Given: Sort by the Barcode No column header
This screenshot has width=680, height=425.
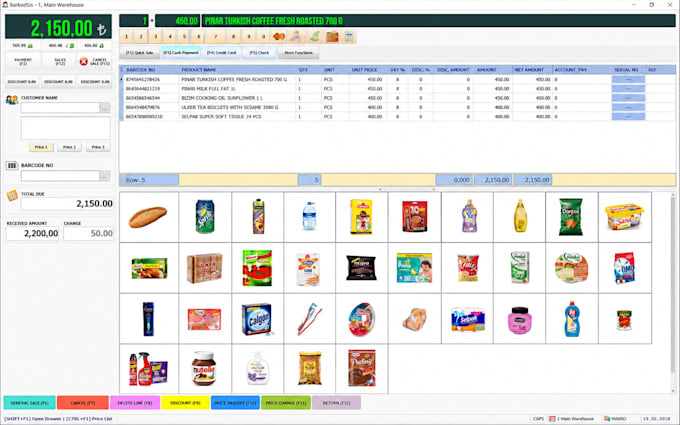Looking at the screenshot, I should pyautogui.click(x=151, y=70).
